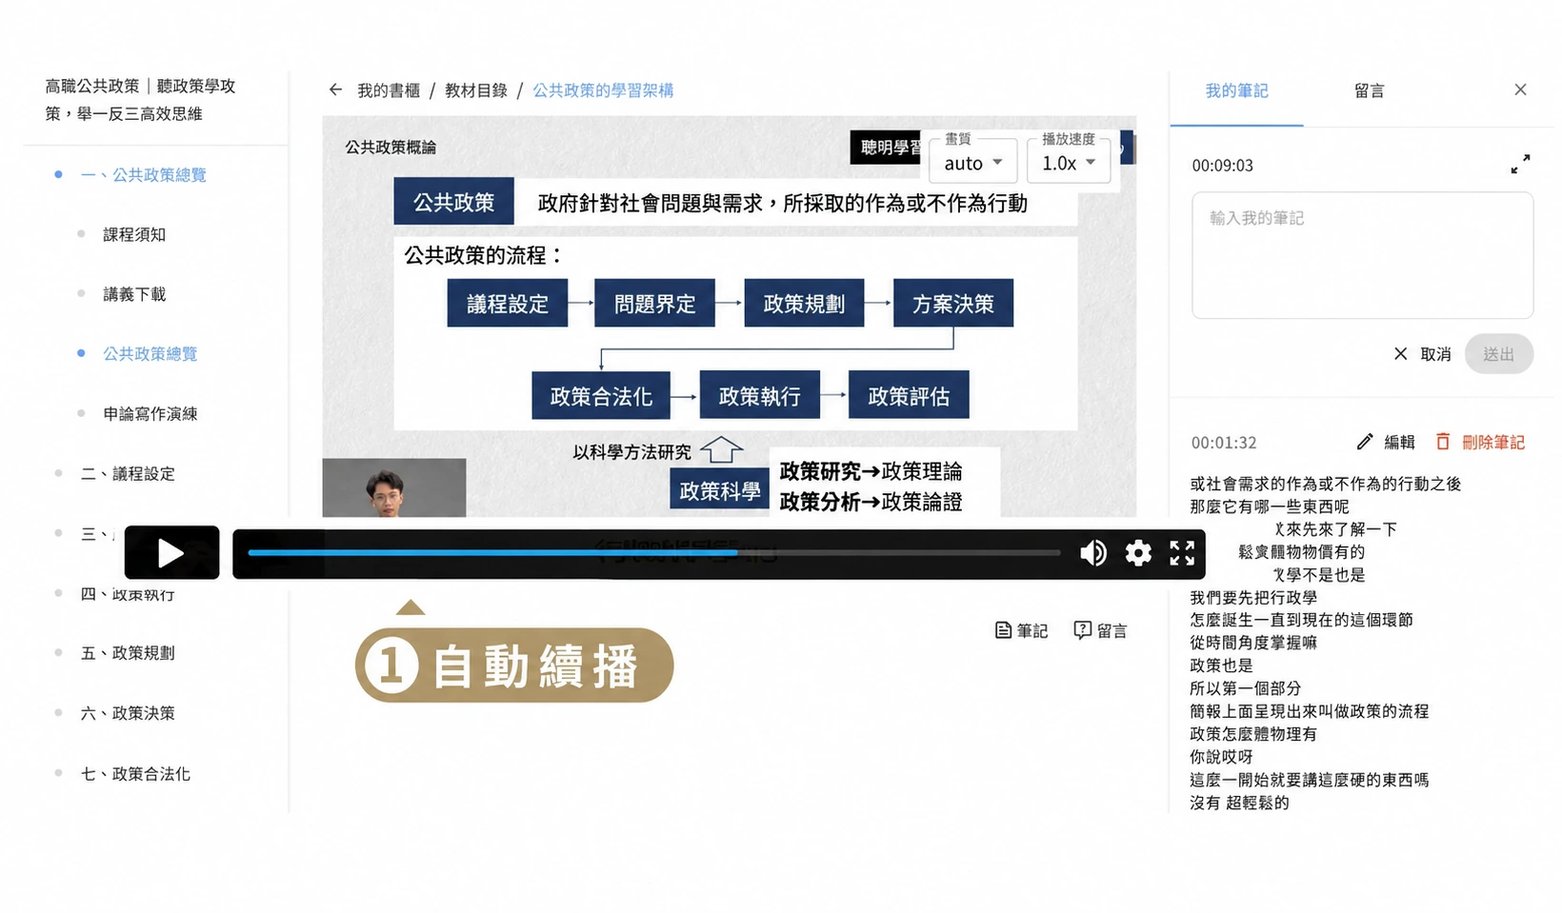The height and width of the screenshot is (913, 1562).
Task: Click the 00:01:32 note timestamp
Action: click(x=1223, y=443)
